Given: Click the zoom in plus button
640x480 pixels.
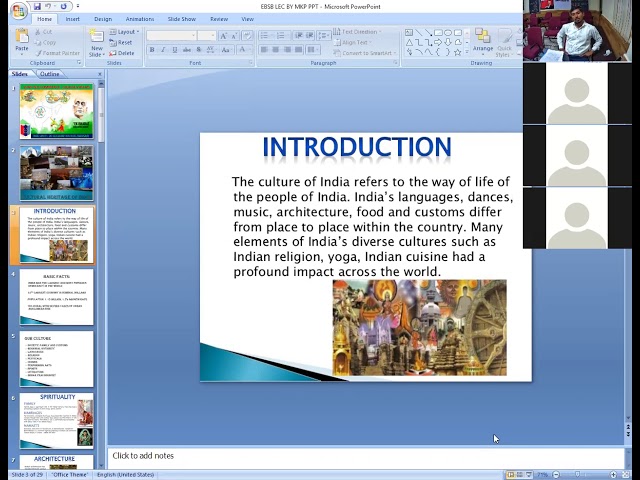Looking at the screenshot, I should pyautogui.click(x=613, y=475).
